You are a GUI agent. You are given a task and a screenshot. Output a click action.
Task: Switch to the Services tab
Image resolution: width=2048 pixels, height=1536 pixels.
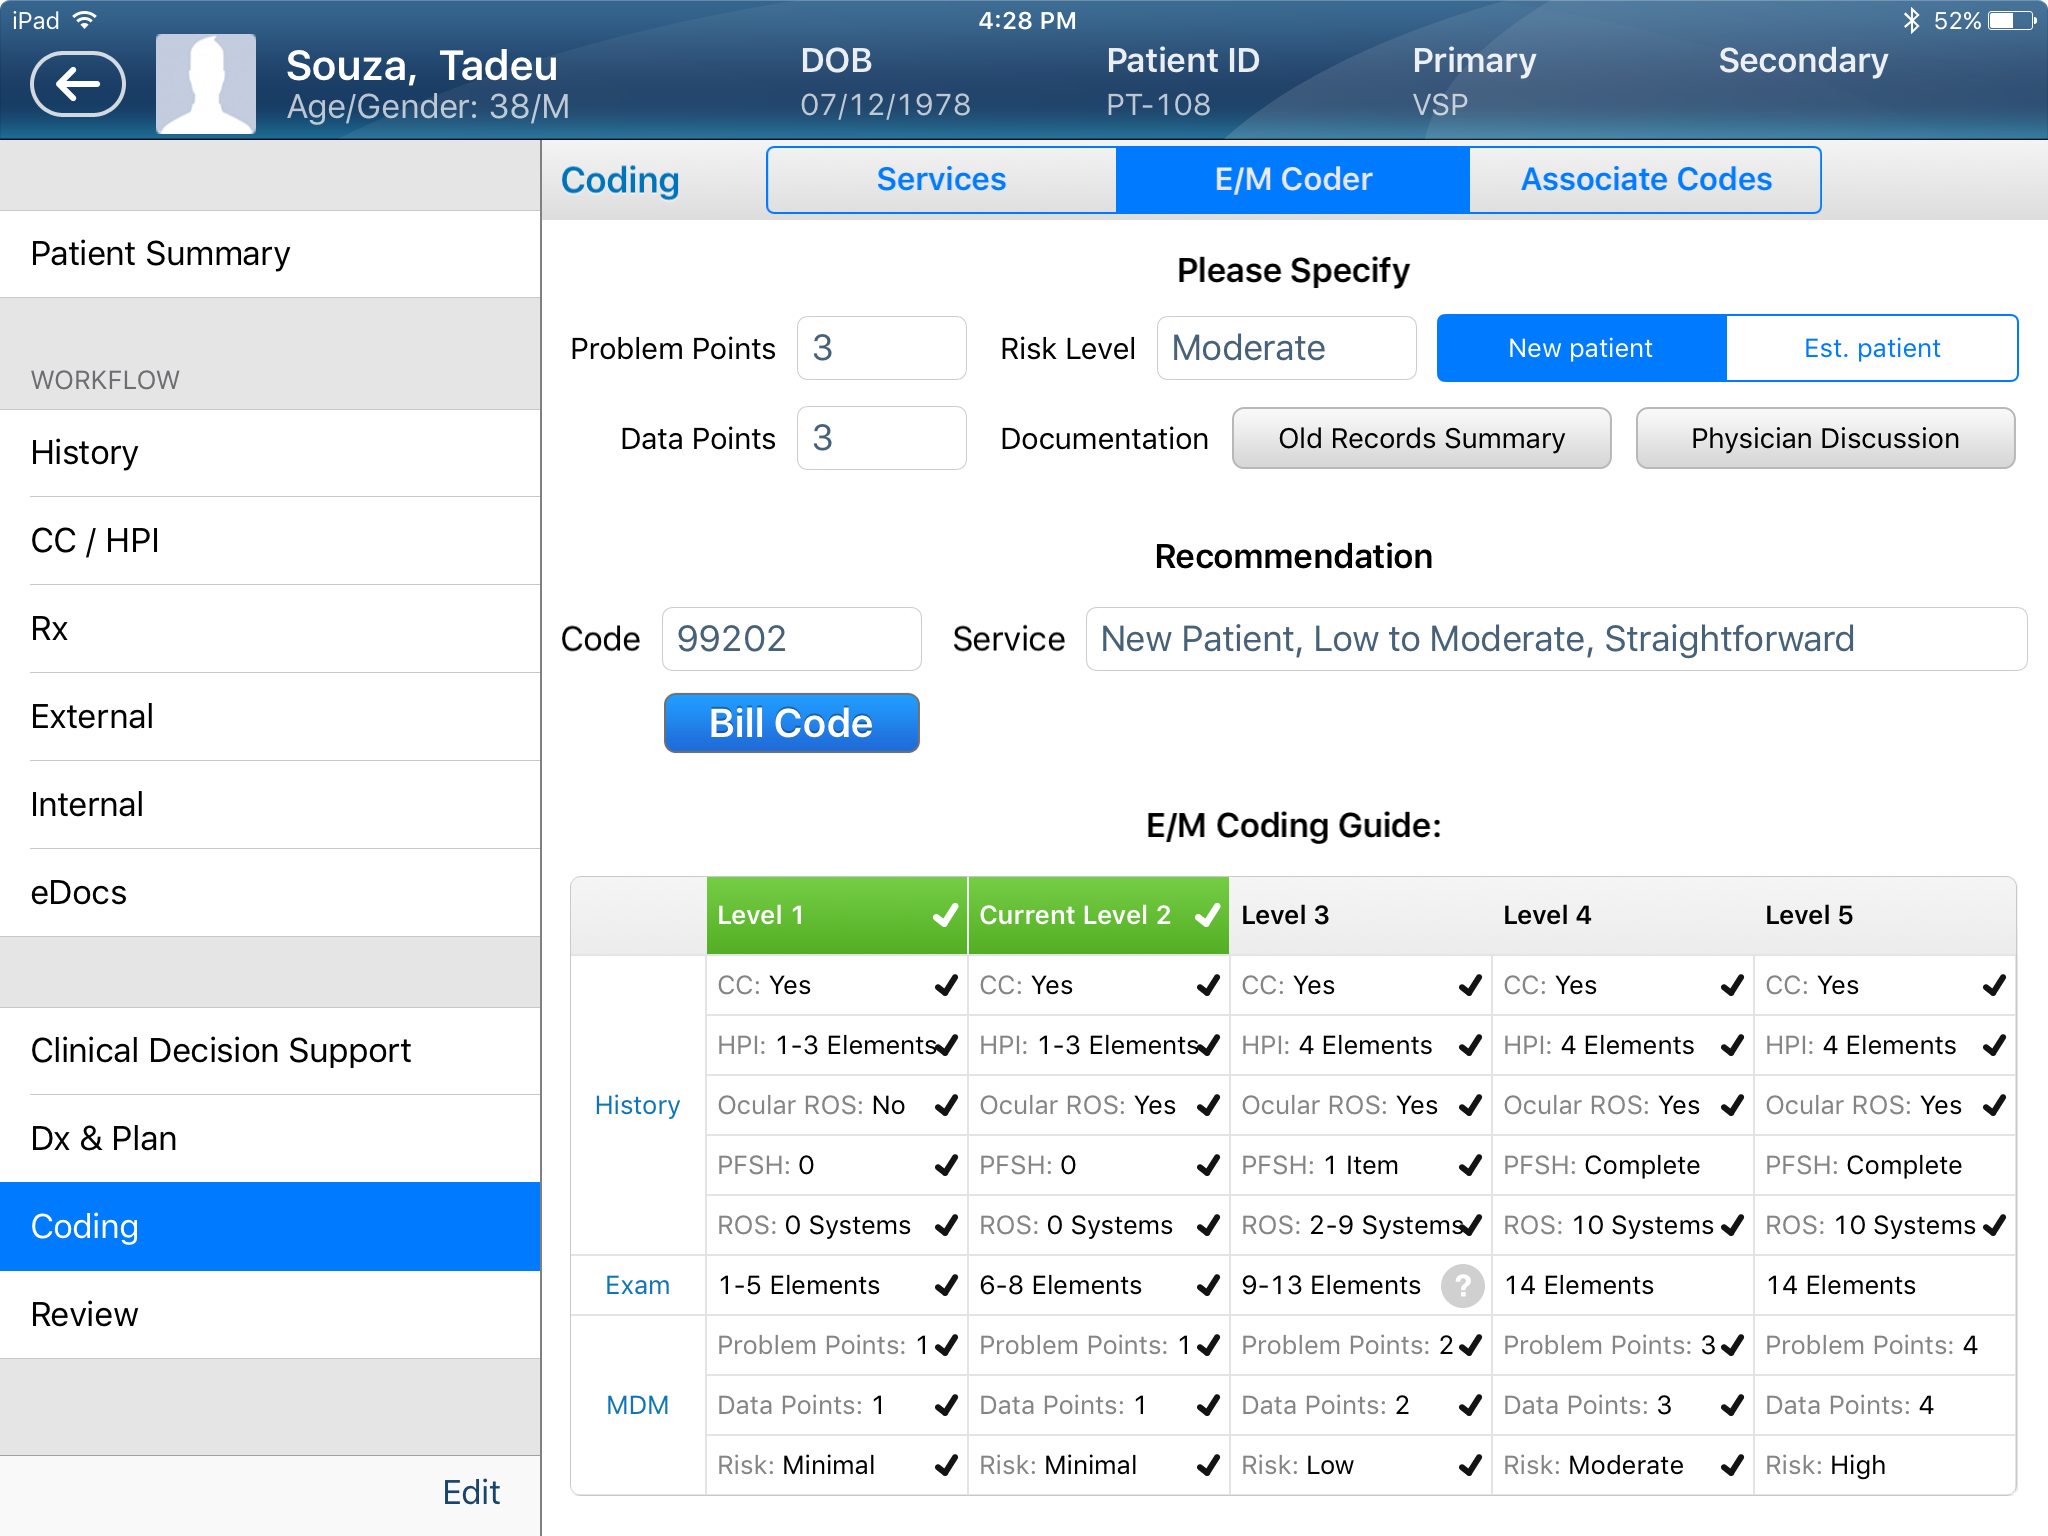pos(941,180)
